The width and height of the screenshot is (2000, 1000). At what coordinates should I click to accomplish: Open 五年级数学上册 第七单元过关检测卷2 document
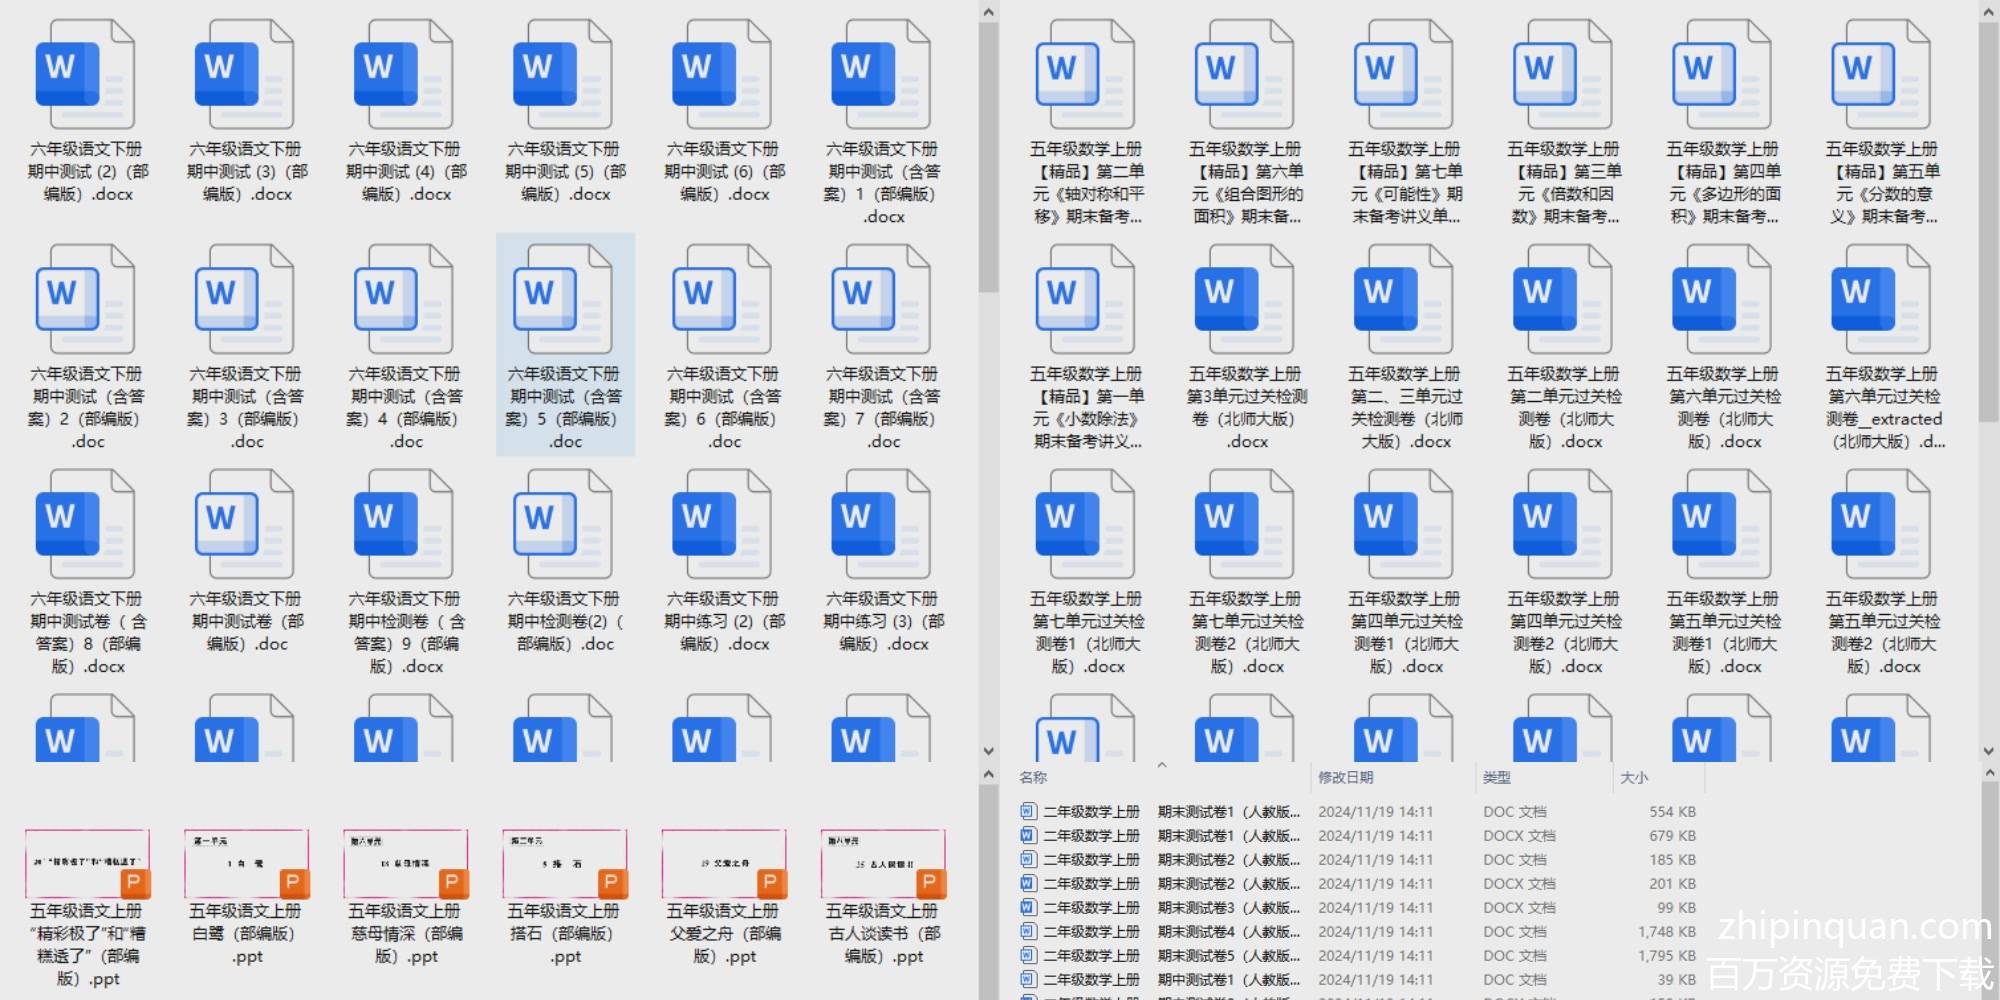point(1245,525)
